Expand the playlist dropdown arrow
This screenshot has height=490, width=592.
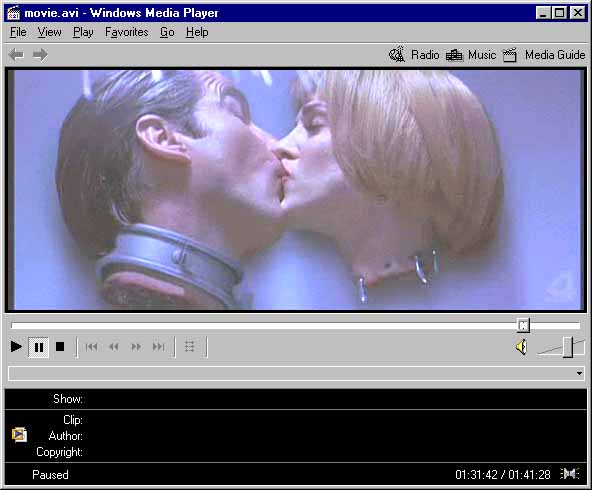click(x=579, y=373)
